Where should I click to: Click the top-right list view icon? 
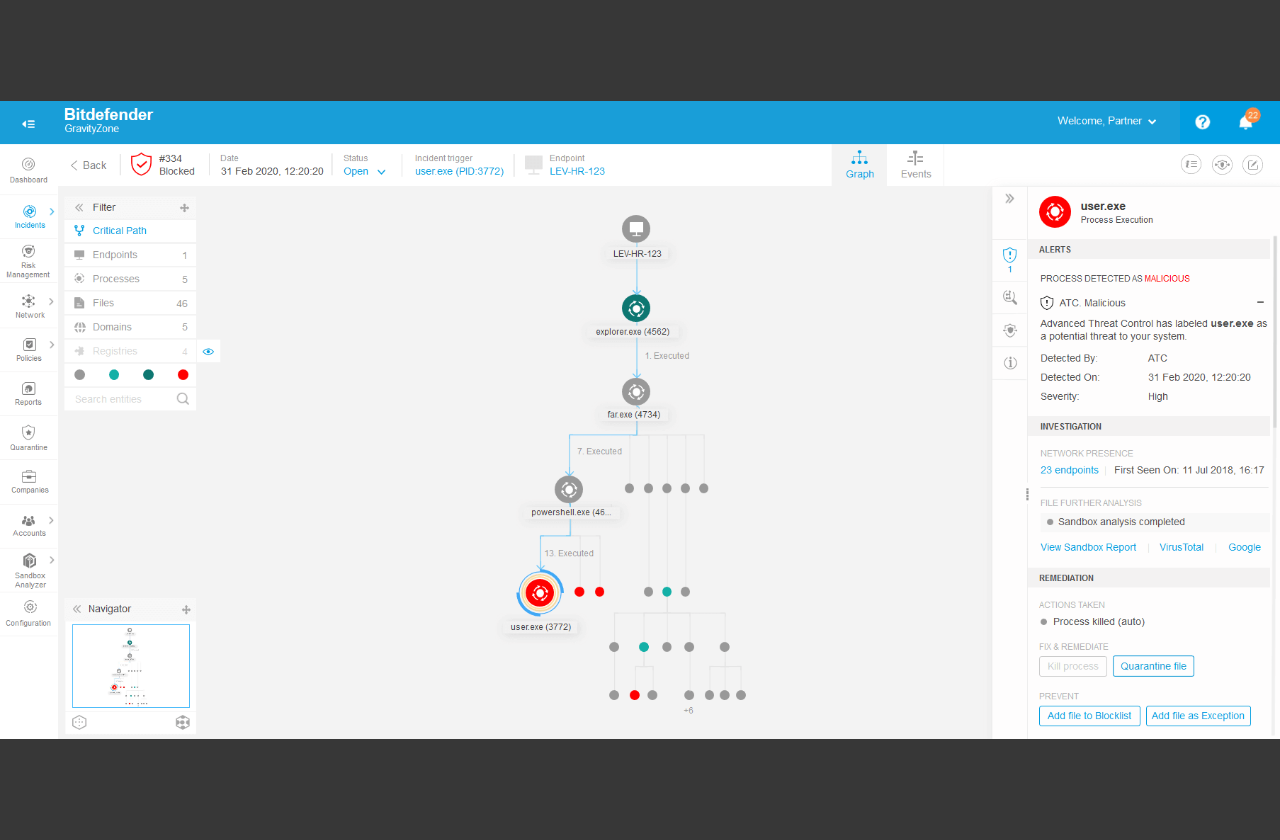click(1190, 165)
